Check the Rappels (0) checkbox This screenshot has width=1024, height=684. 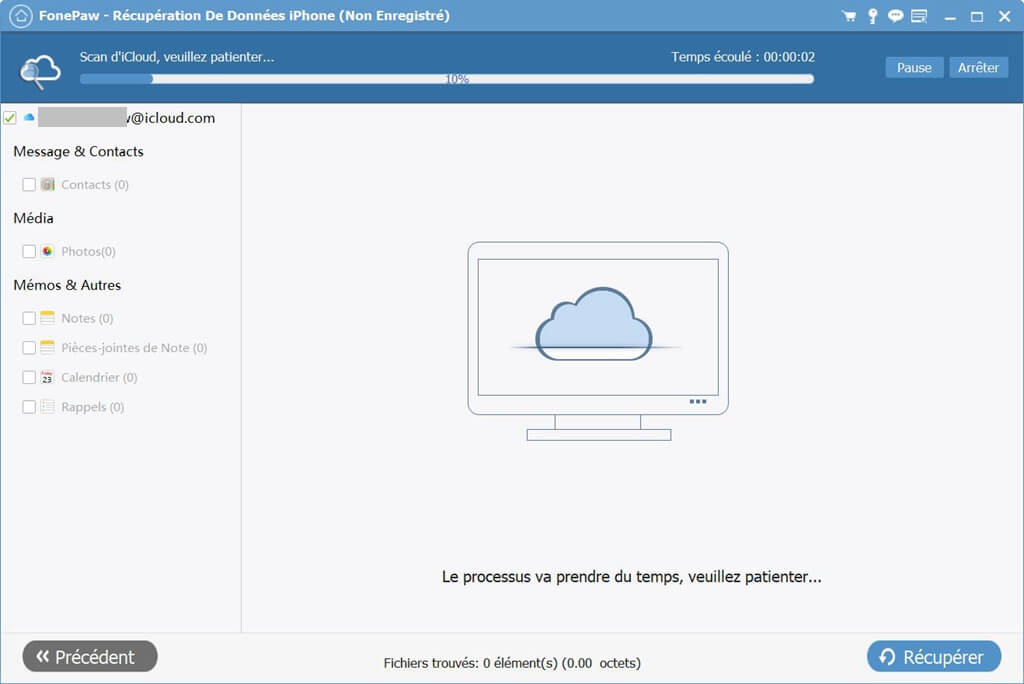[x=29, y=406]
